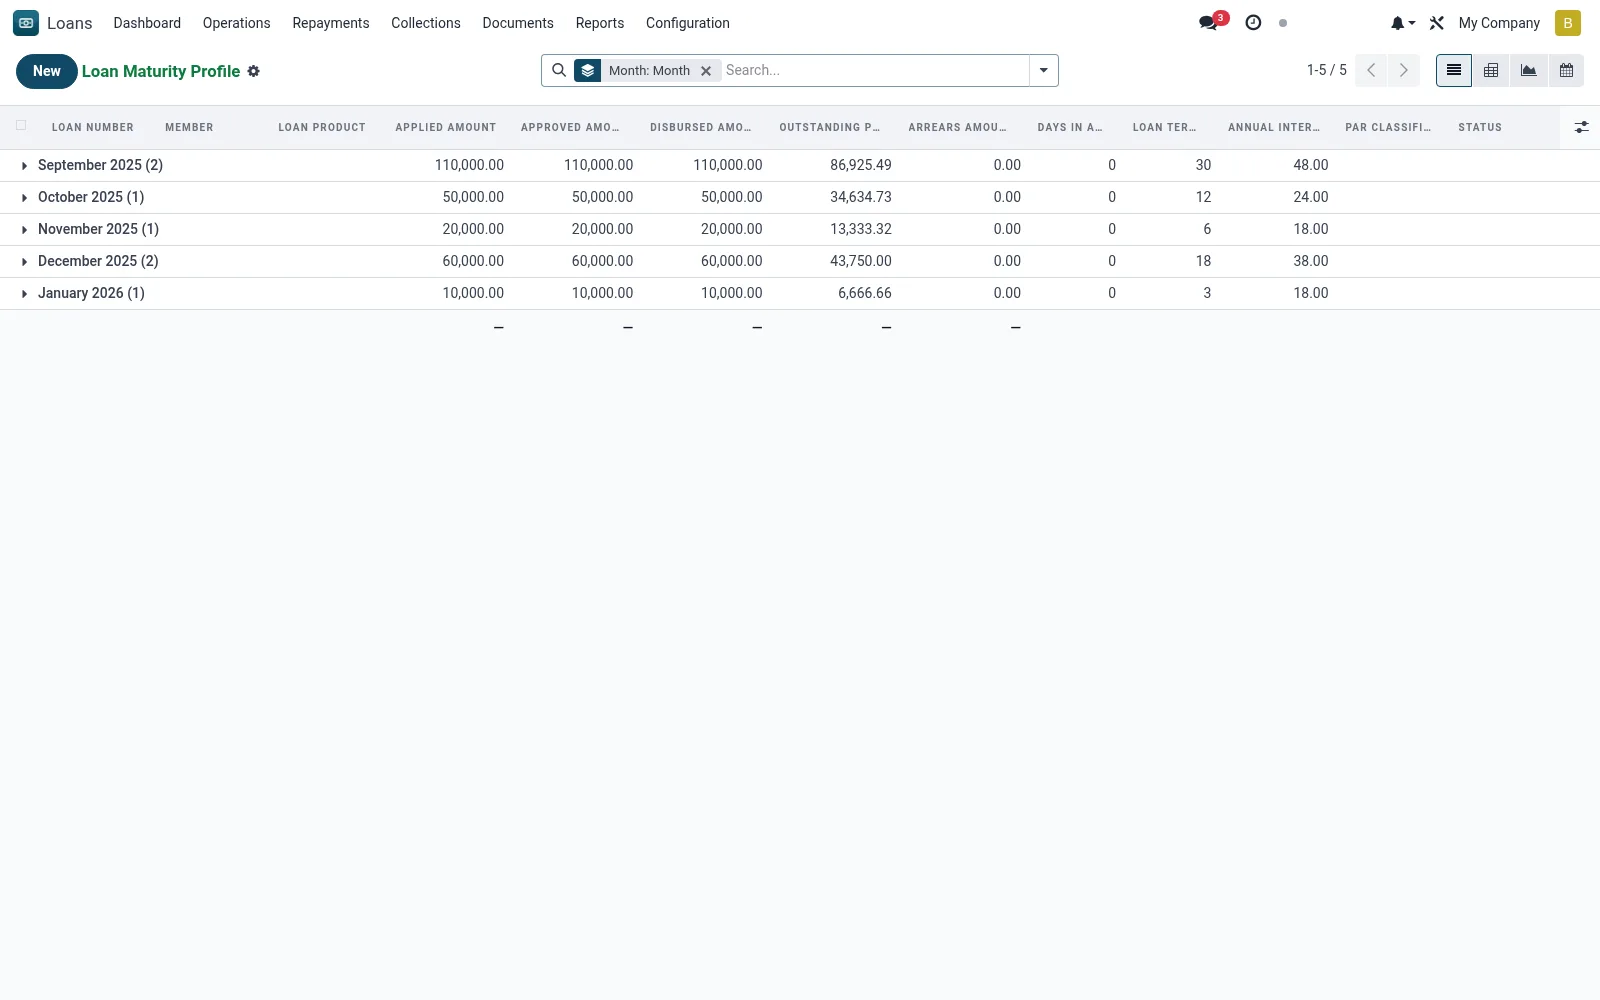Open the Repayments menu
The height and width of the screenshot is (1000, 1600).
coord(331,23)
